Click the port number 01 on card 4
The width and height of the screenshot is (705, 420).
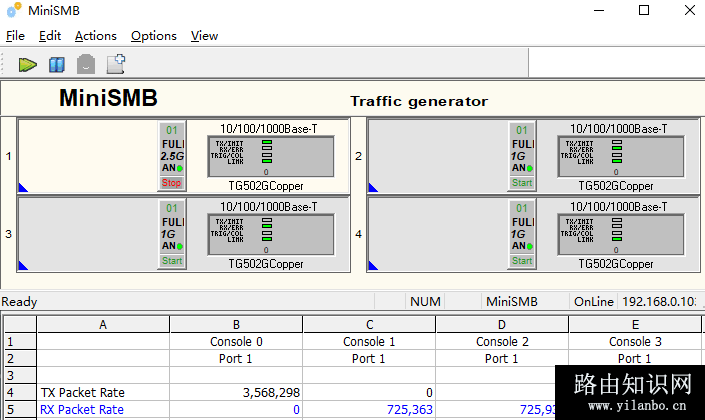pos(522,208)
